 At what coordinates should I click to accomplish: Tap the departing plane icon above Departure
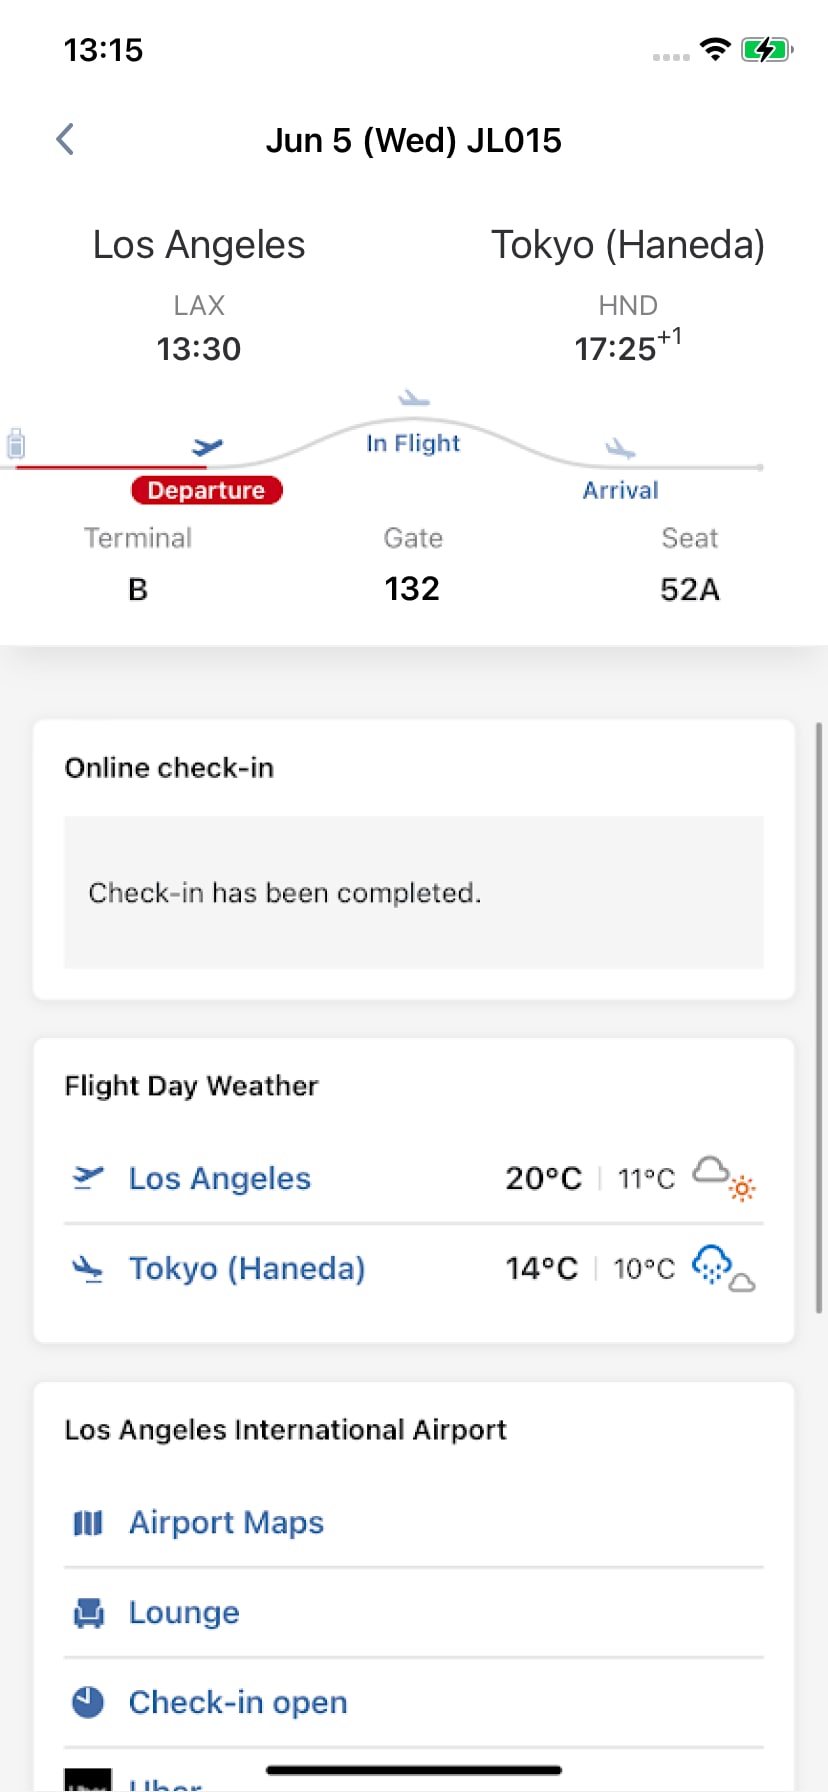(207, 446)
